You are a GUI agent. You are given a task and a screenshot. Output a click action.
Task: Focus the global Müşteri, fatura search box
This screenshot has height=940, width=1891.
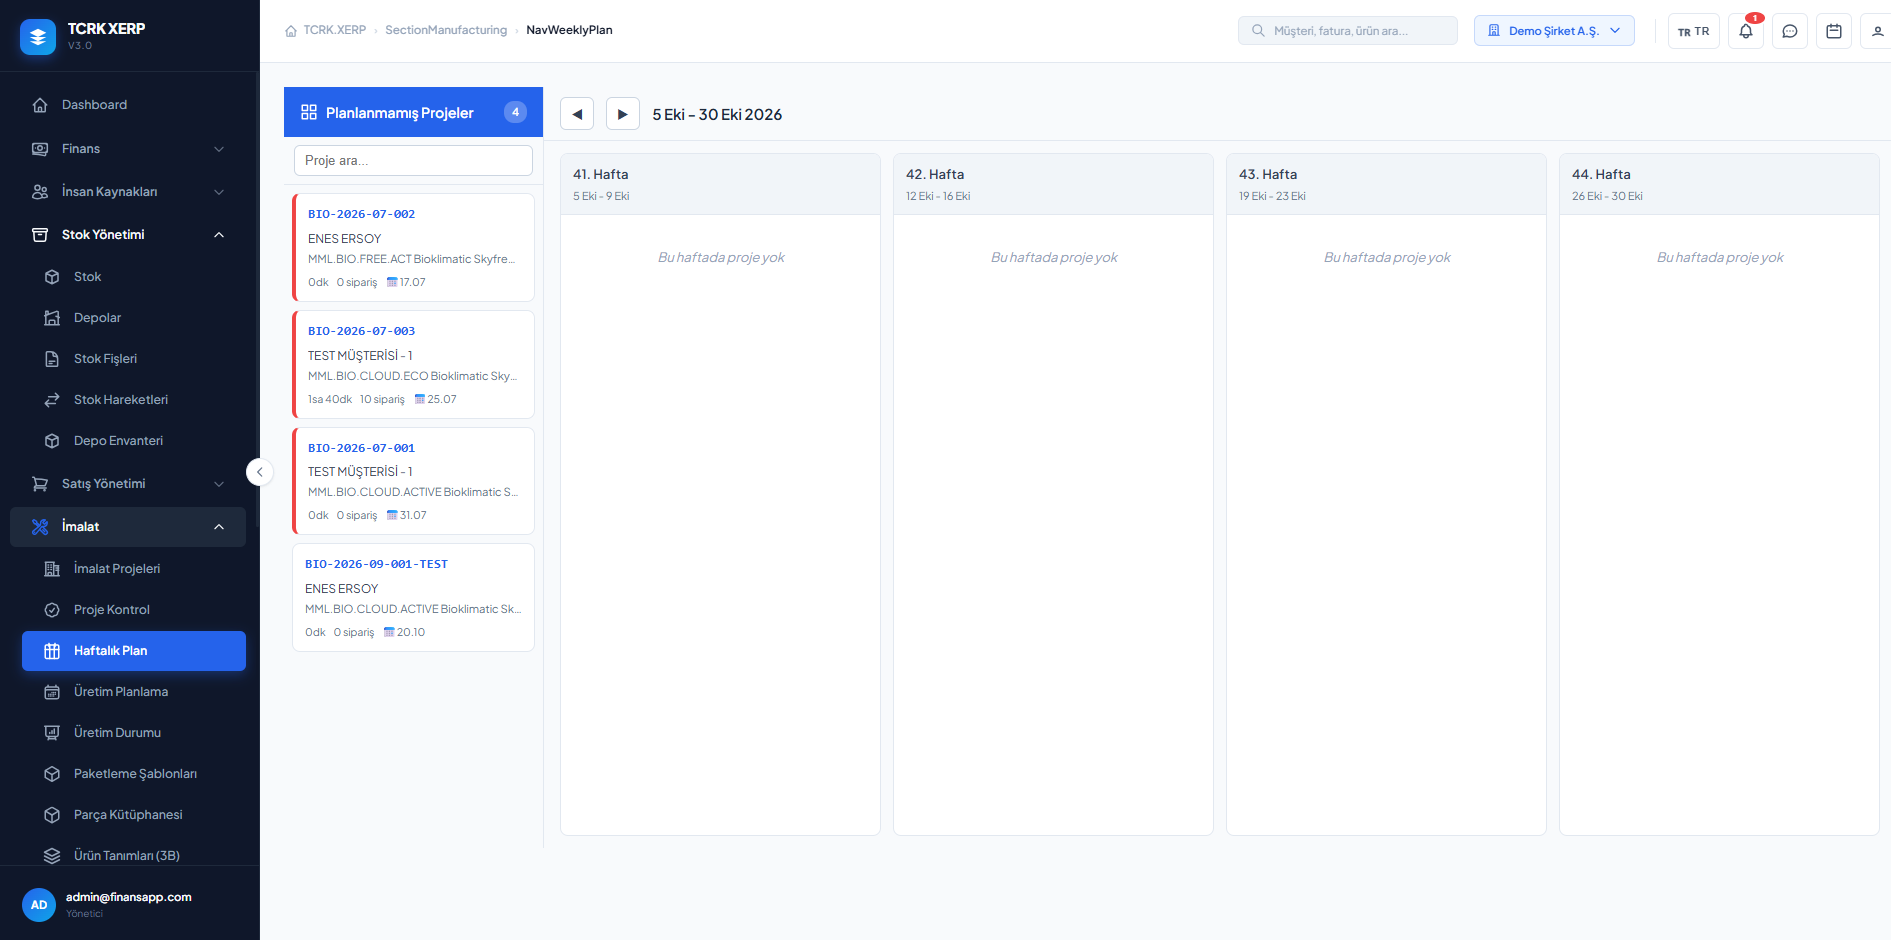[x=1347, y=31]
